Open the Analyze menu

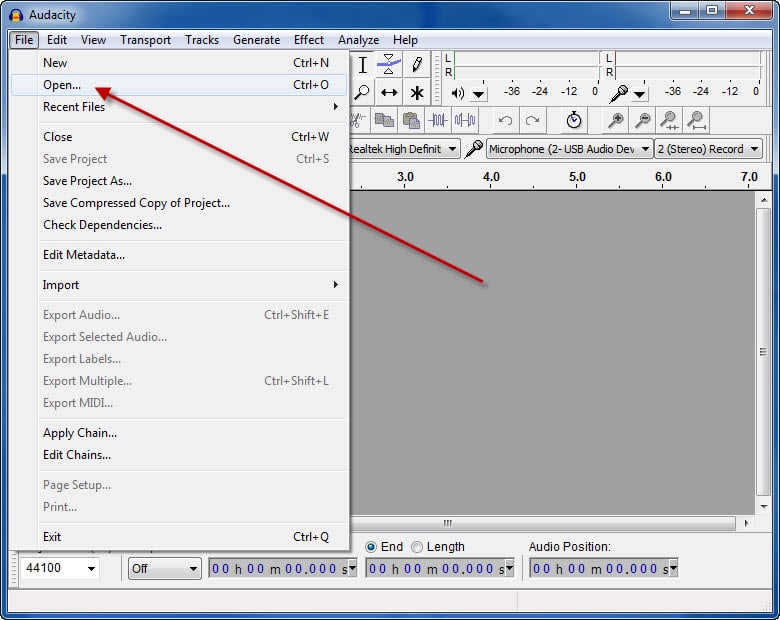(x=359, y=40)
